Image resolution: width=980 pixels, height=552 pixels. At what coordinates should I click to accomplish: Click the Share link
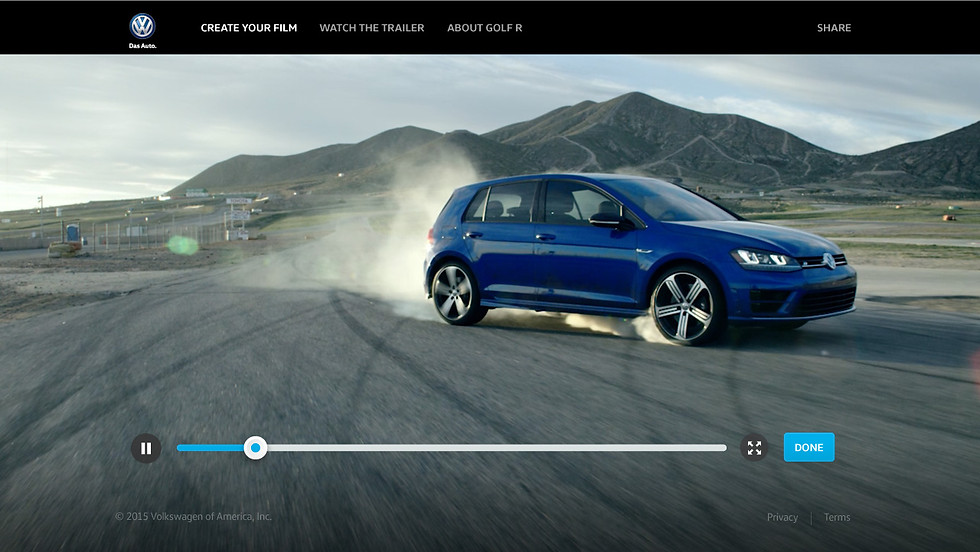click(834, 28)
